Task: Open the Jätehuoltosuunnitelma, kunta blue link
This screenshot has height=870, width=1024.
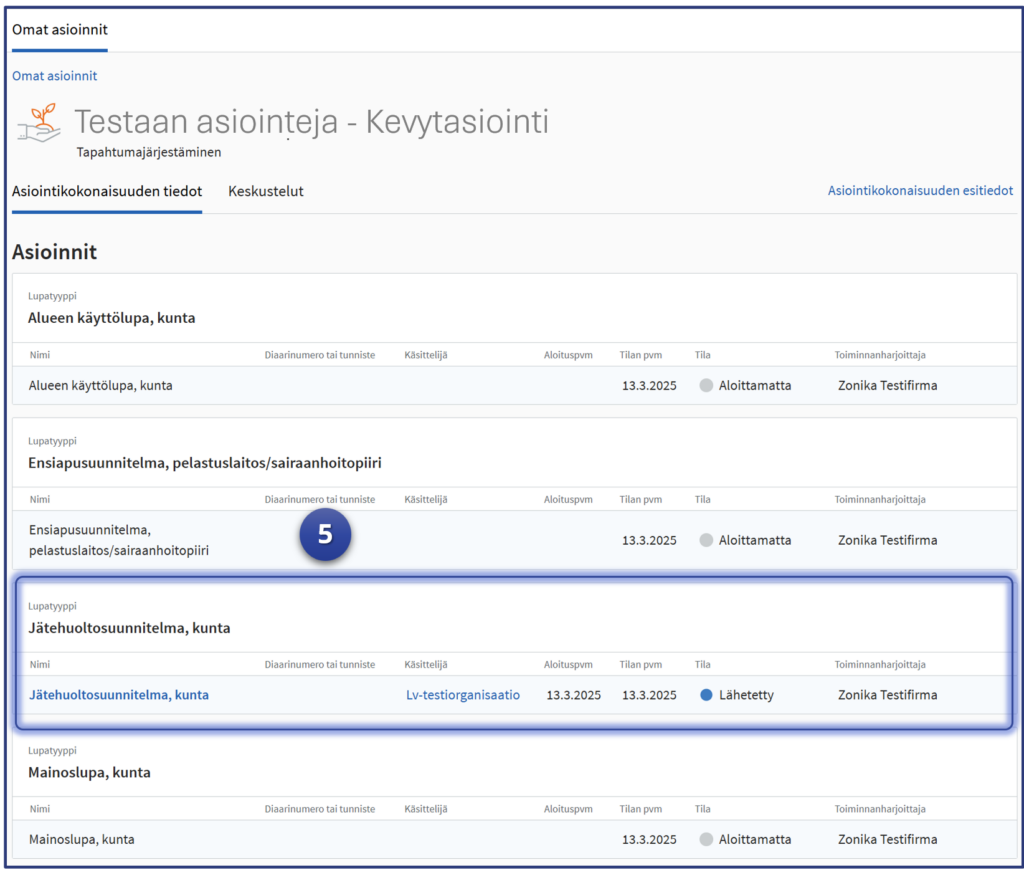Action: point(119,695)
